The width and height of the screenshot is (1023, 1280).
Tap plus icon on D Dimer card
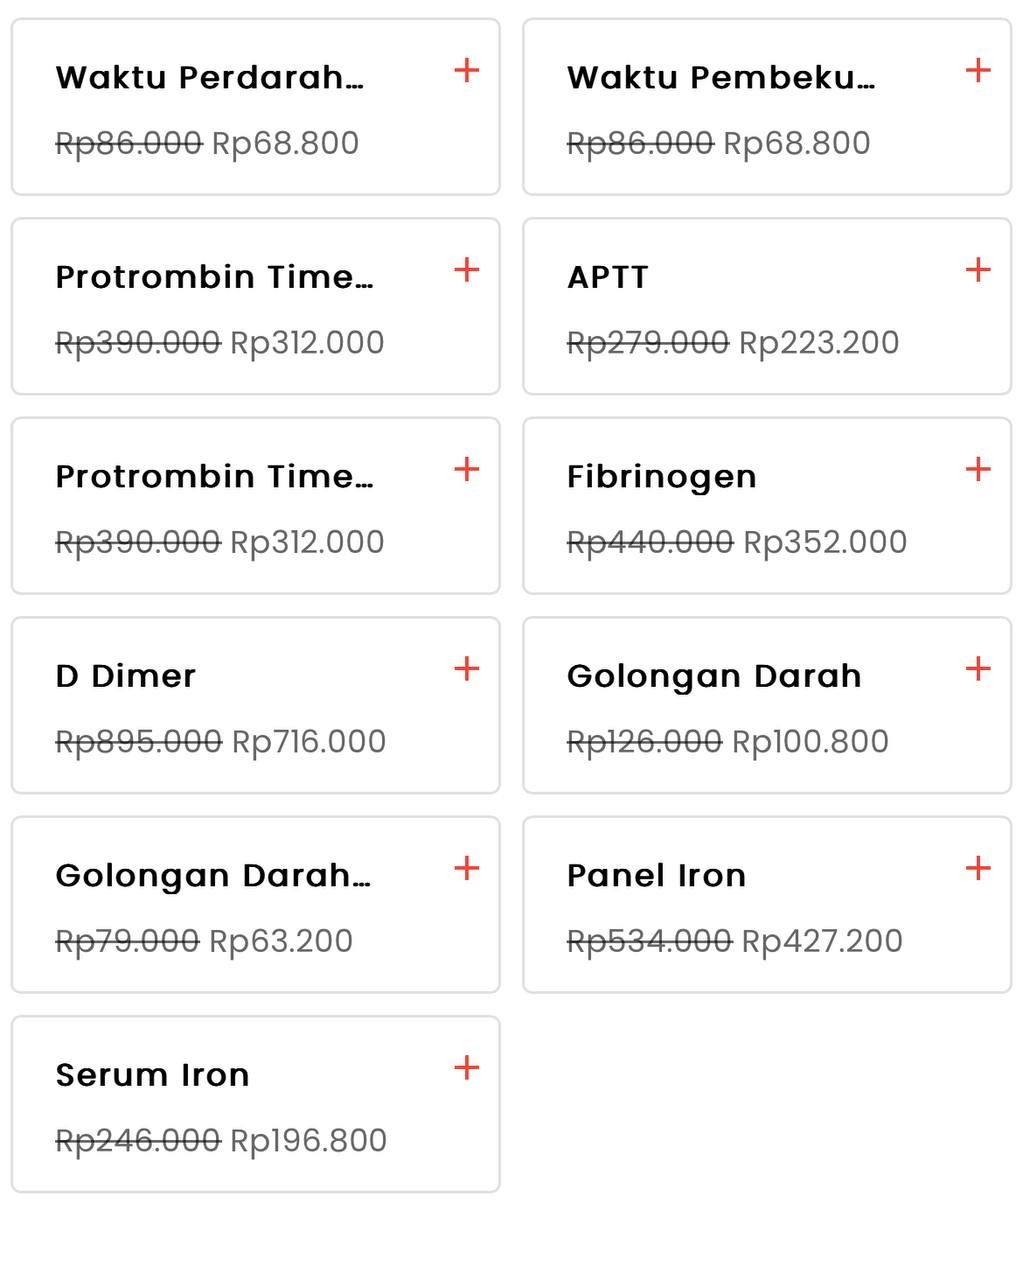pos(467,669)
